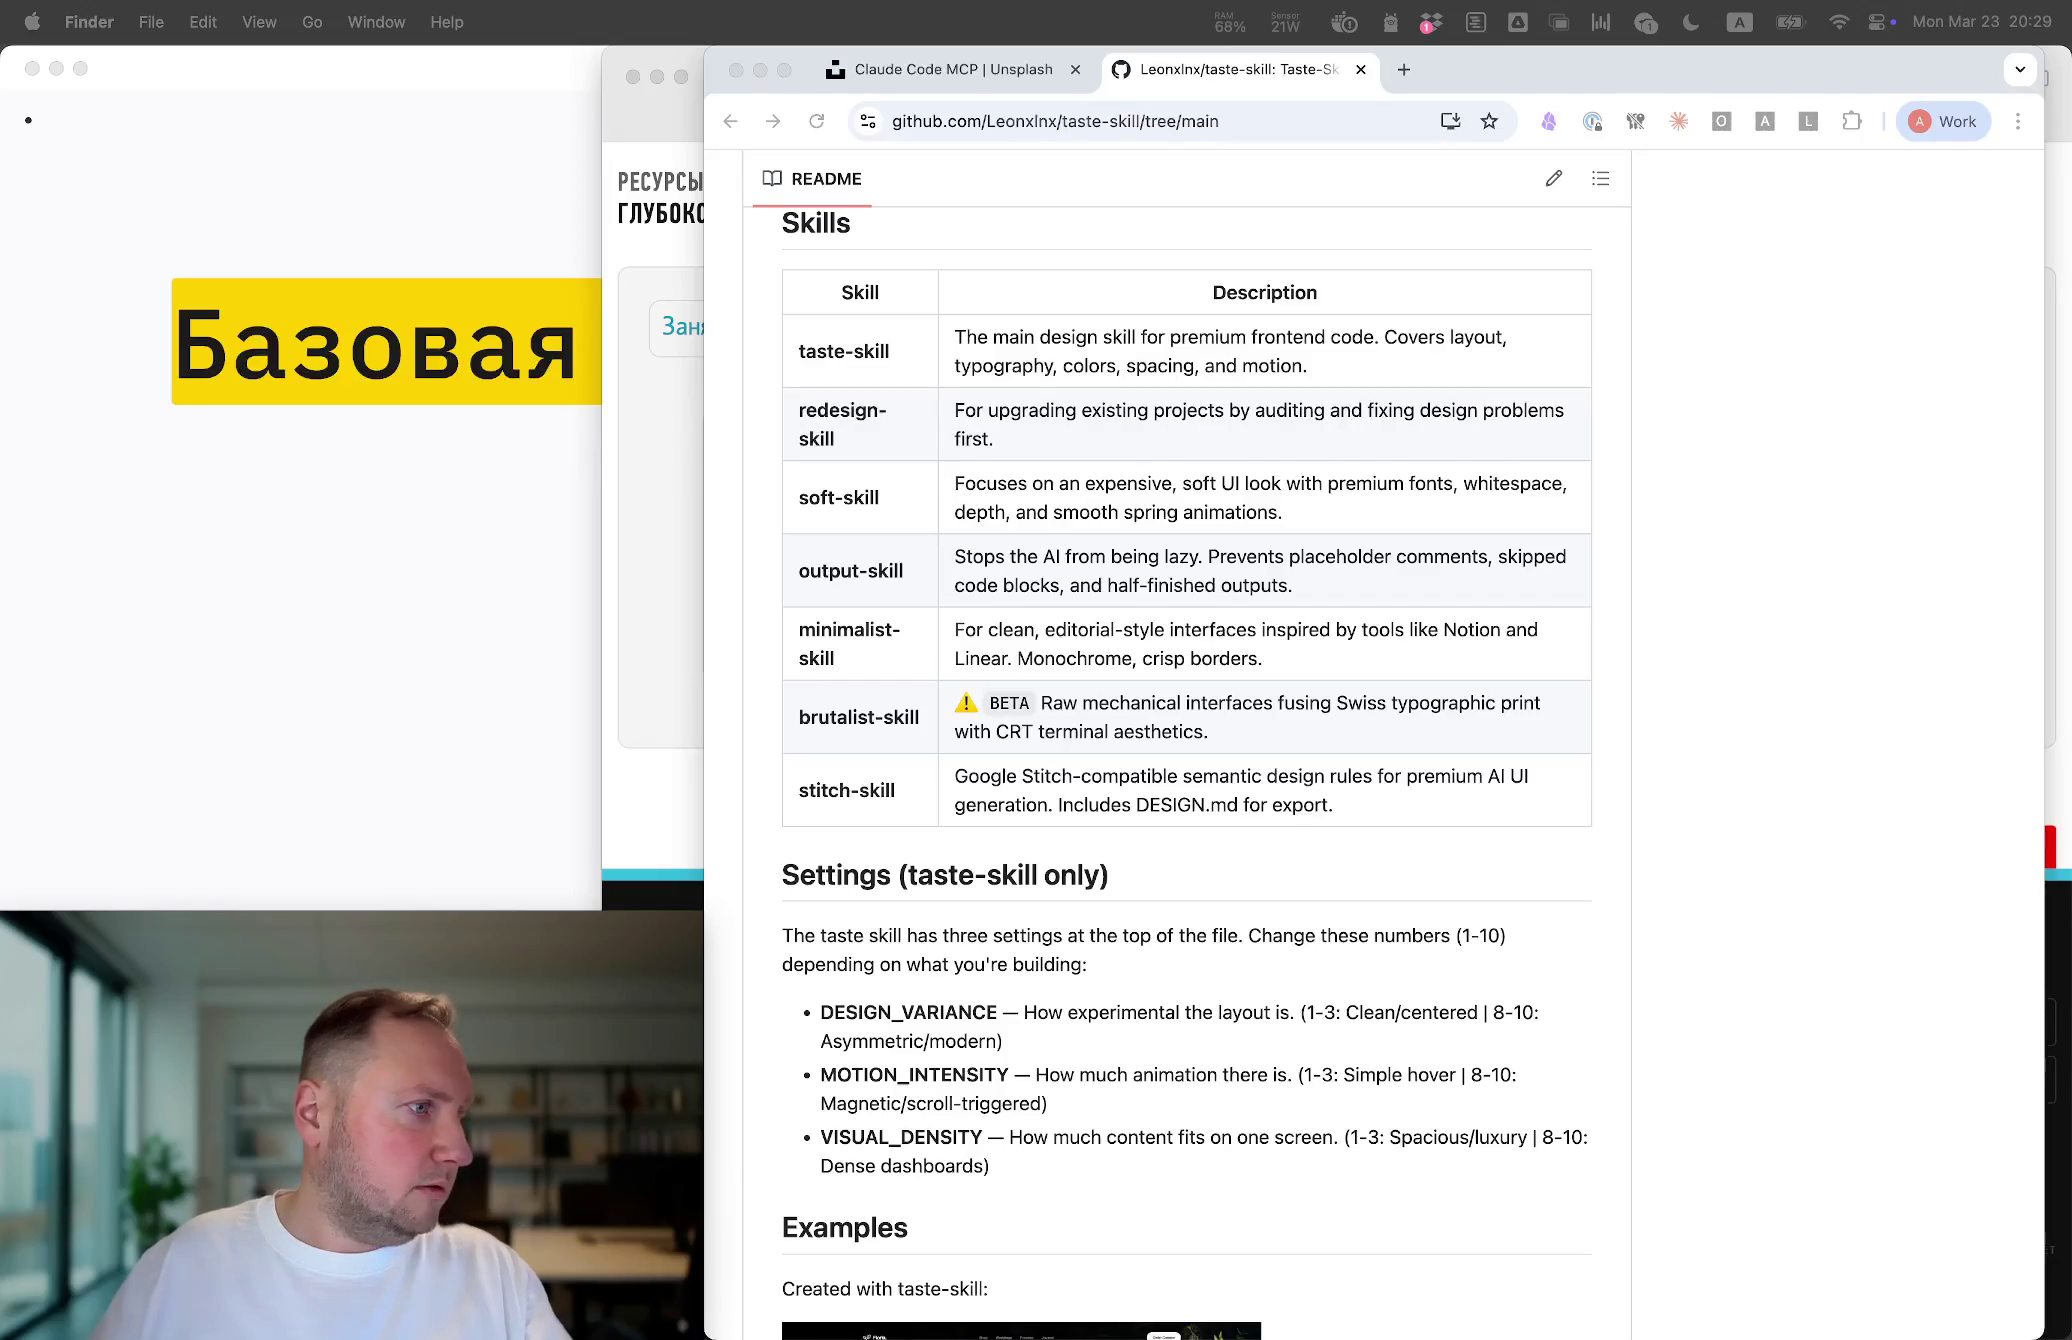Open the Apple menu
Viewport: 2072px width, 1340px height.
[x=32, y=22]
